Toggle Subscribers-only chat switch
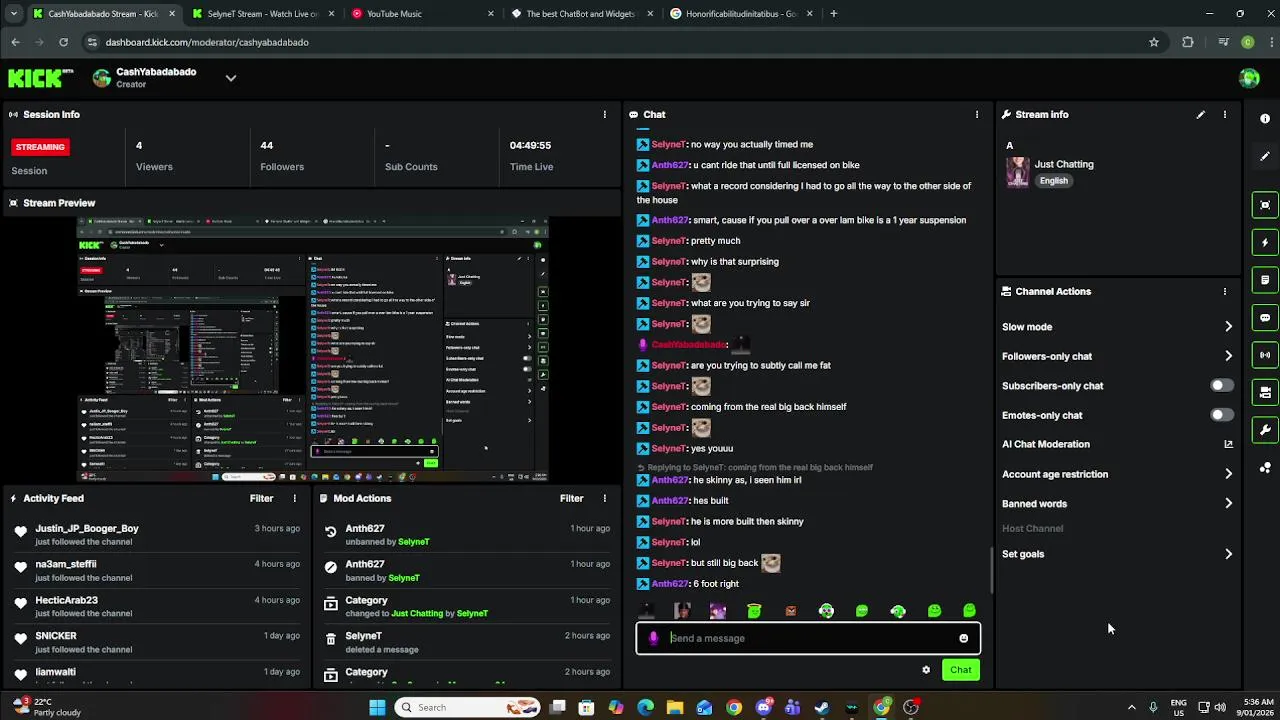The height and width of the screenshot is (720, 1280). (1221, 386)
